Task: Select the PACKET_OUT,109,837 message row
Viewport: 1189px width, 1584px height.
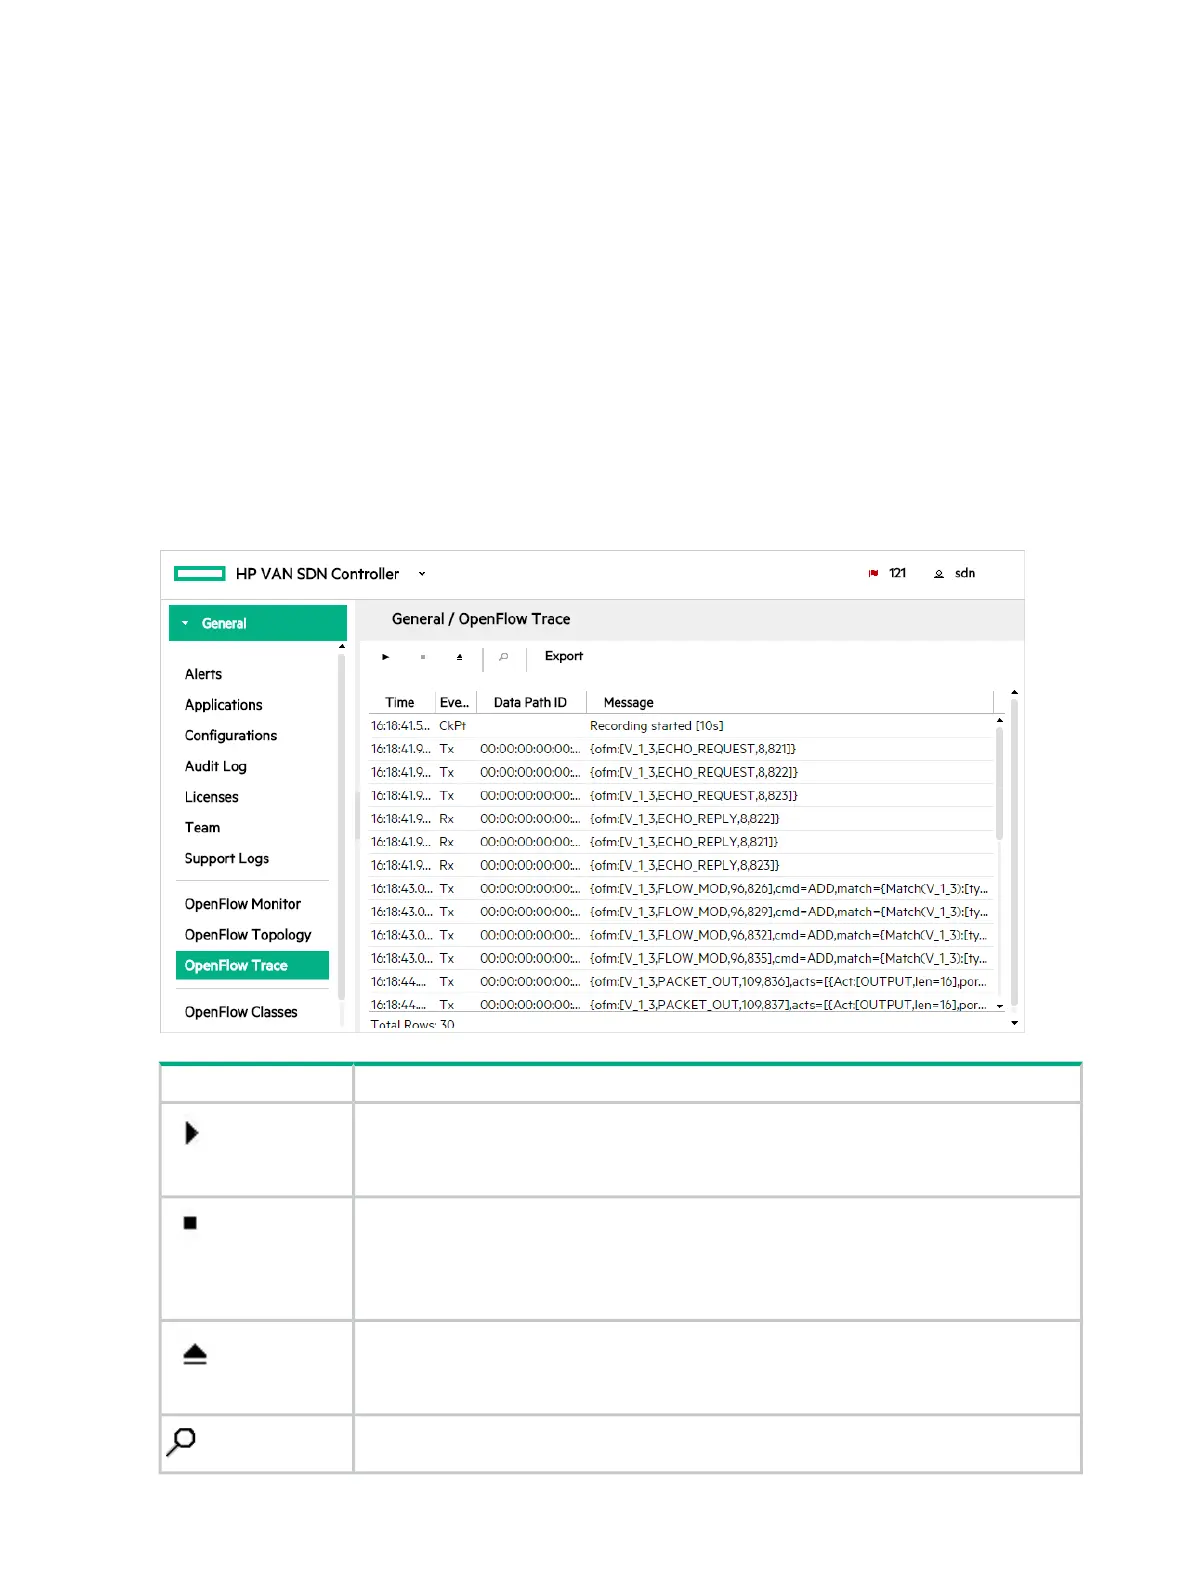Action: coord(682,1005)
